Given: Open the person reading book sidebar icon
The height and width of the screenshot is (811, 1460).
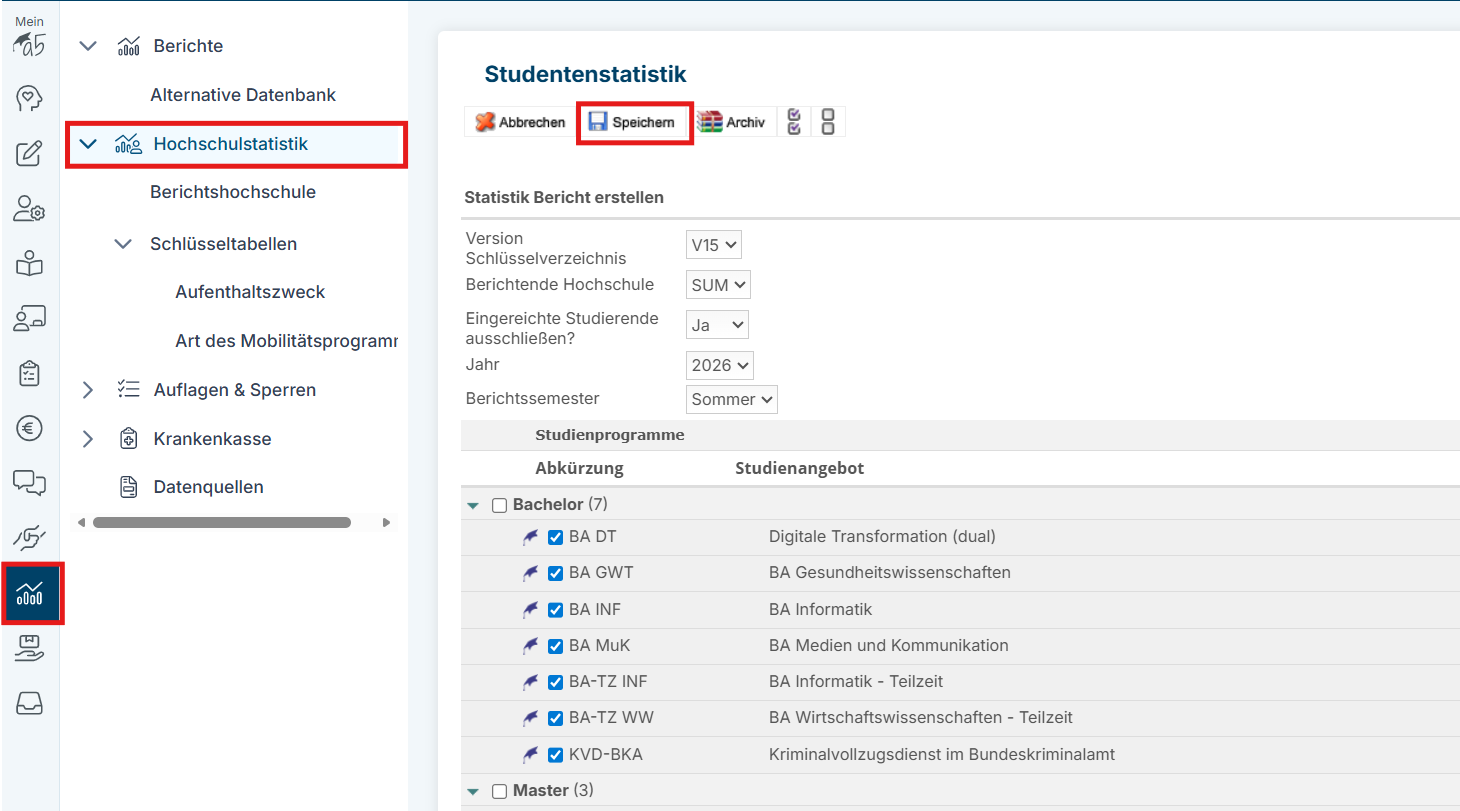Looking at the screenshot, I should [29, 264].
